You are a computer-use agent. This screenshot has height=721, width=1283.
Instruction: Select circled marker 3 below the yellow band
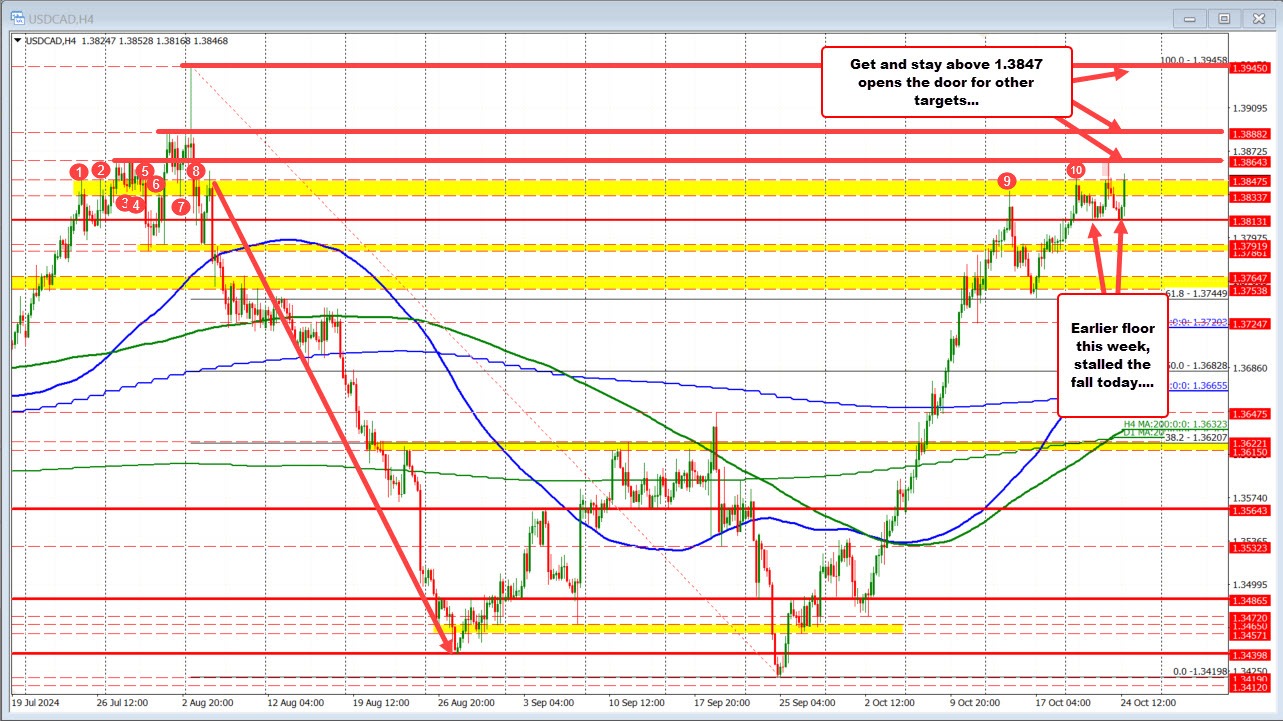tap(124, 203)
